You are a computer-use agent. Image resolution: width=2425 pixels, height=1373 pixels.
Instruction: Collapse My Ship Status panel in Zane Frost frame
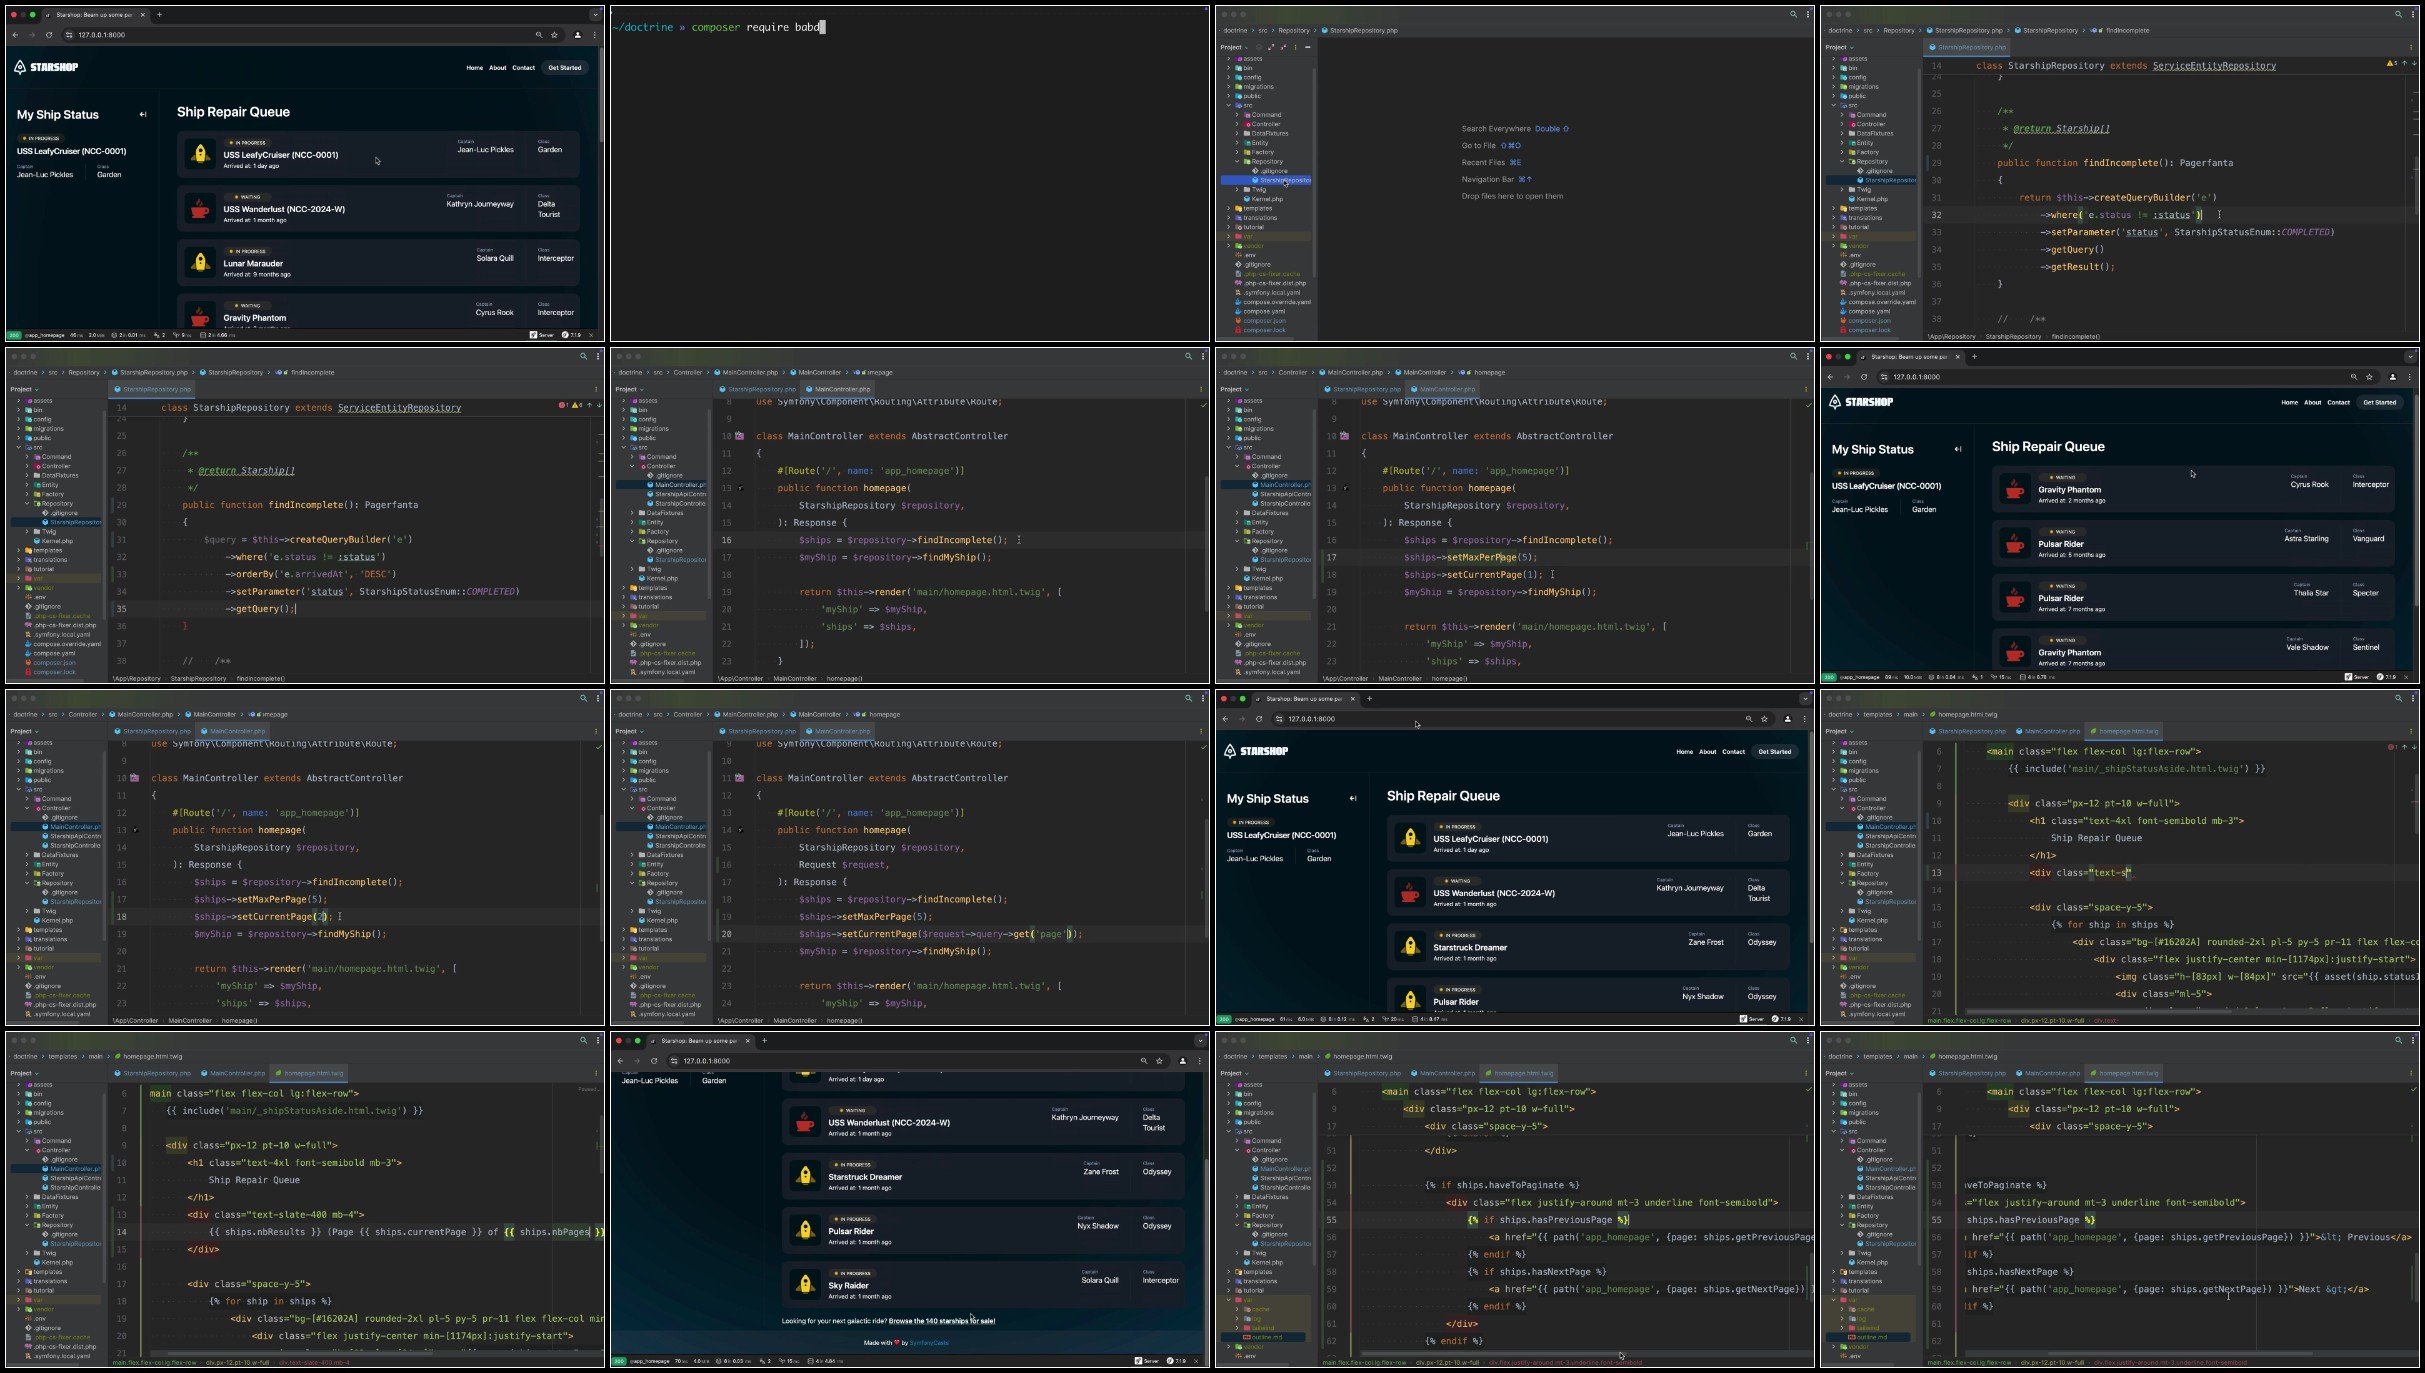(x=1353, y=799)
